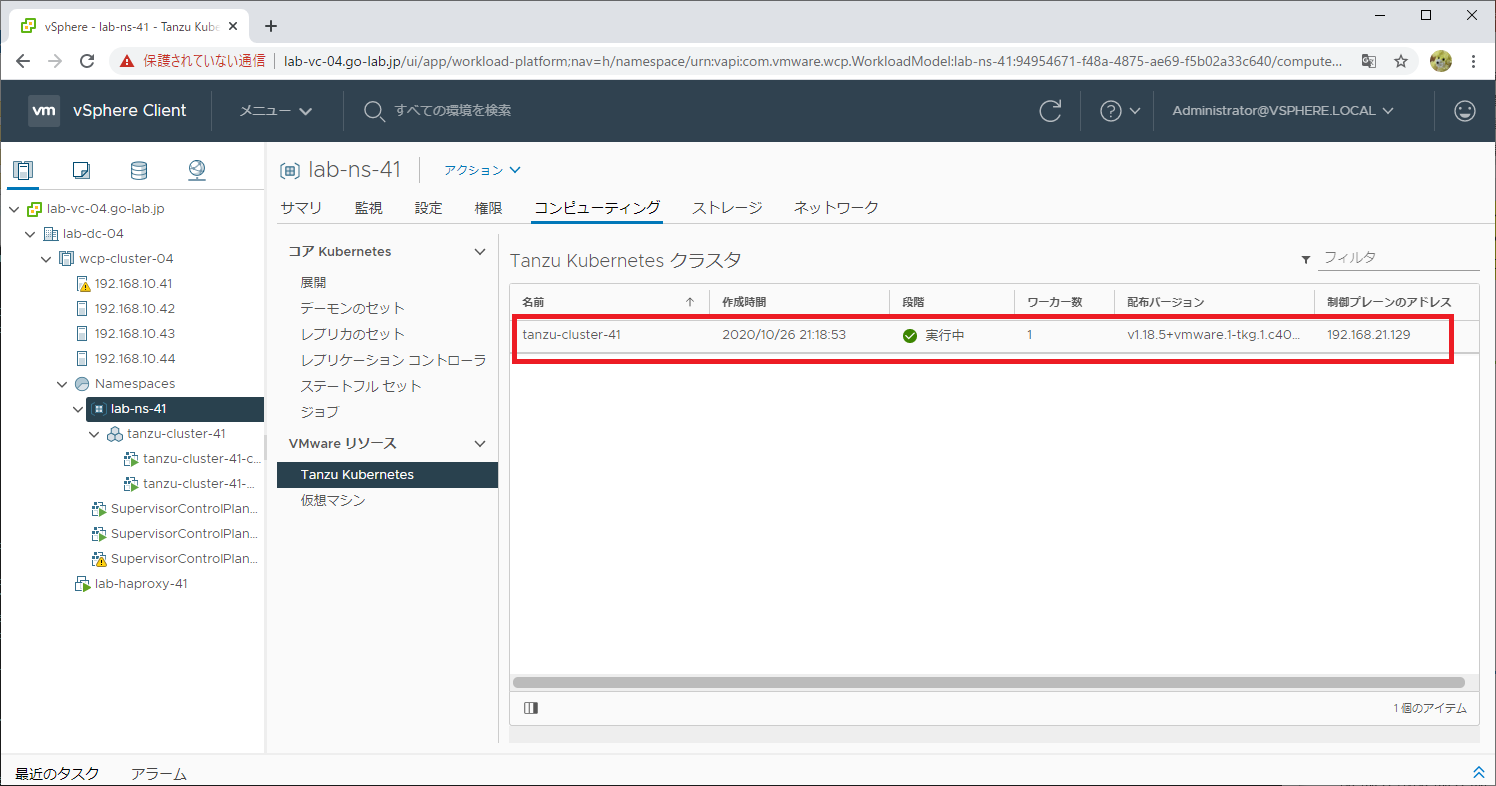Sort by the 名前 column arrow

[689, 302]
